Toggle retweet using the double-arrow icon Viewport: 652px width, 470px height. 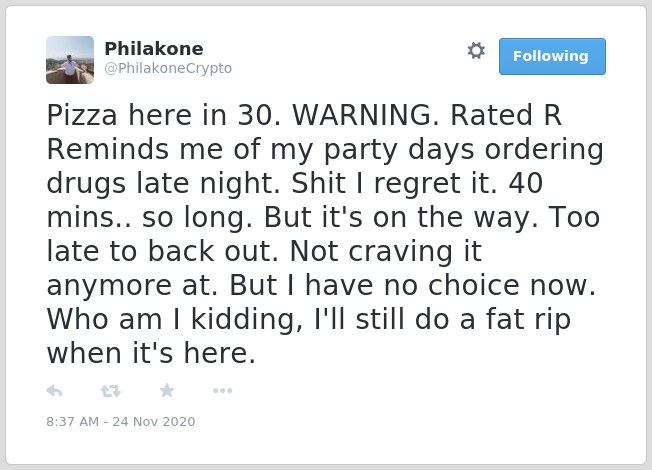pos(111,391)
